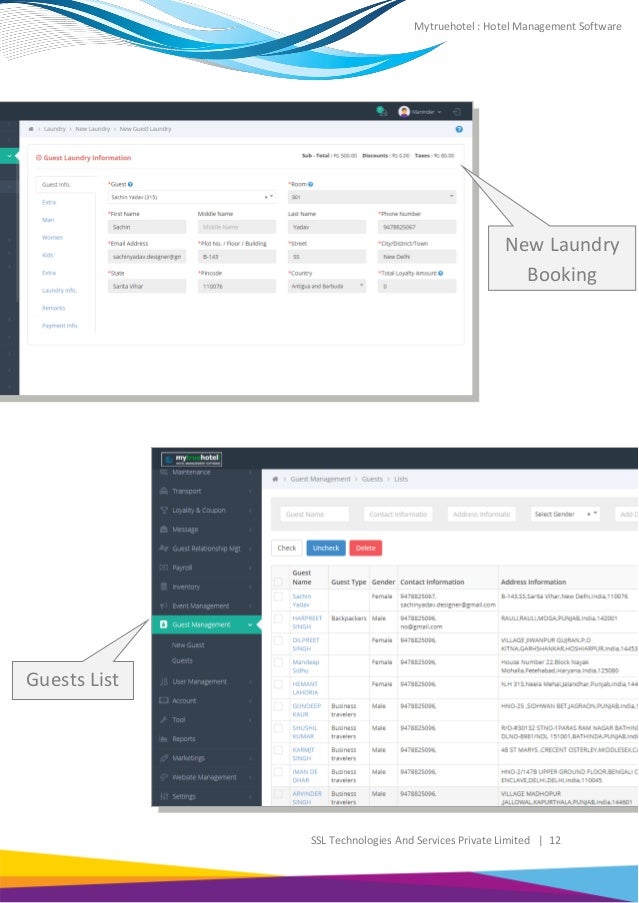Click the Account sidebar icon
639x903 pixels.
[163, 701]
